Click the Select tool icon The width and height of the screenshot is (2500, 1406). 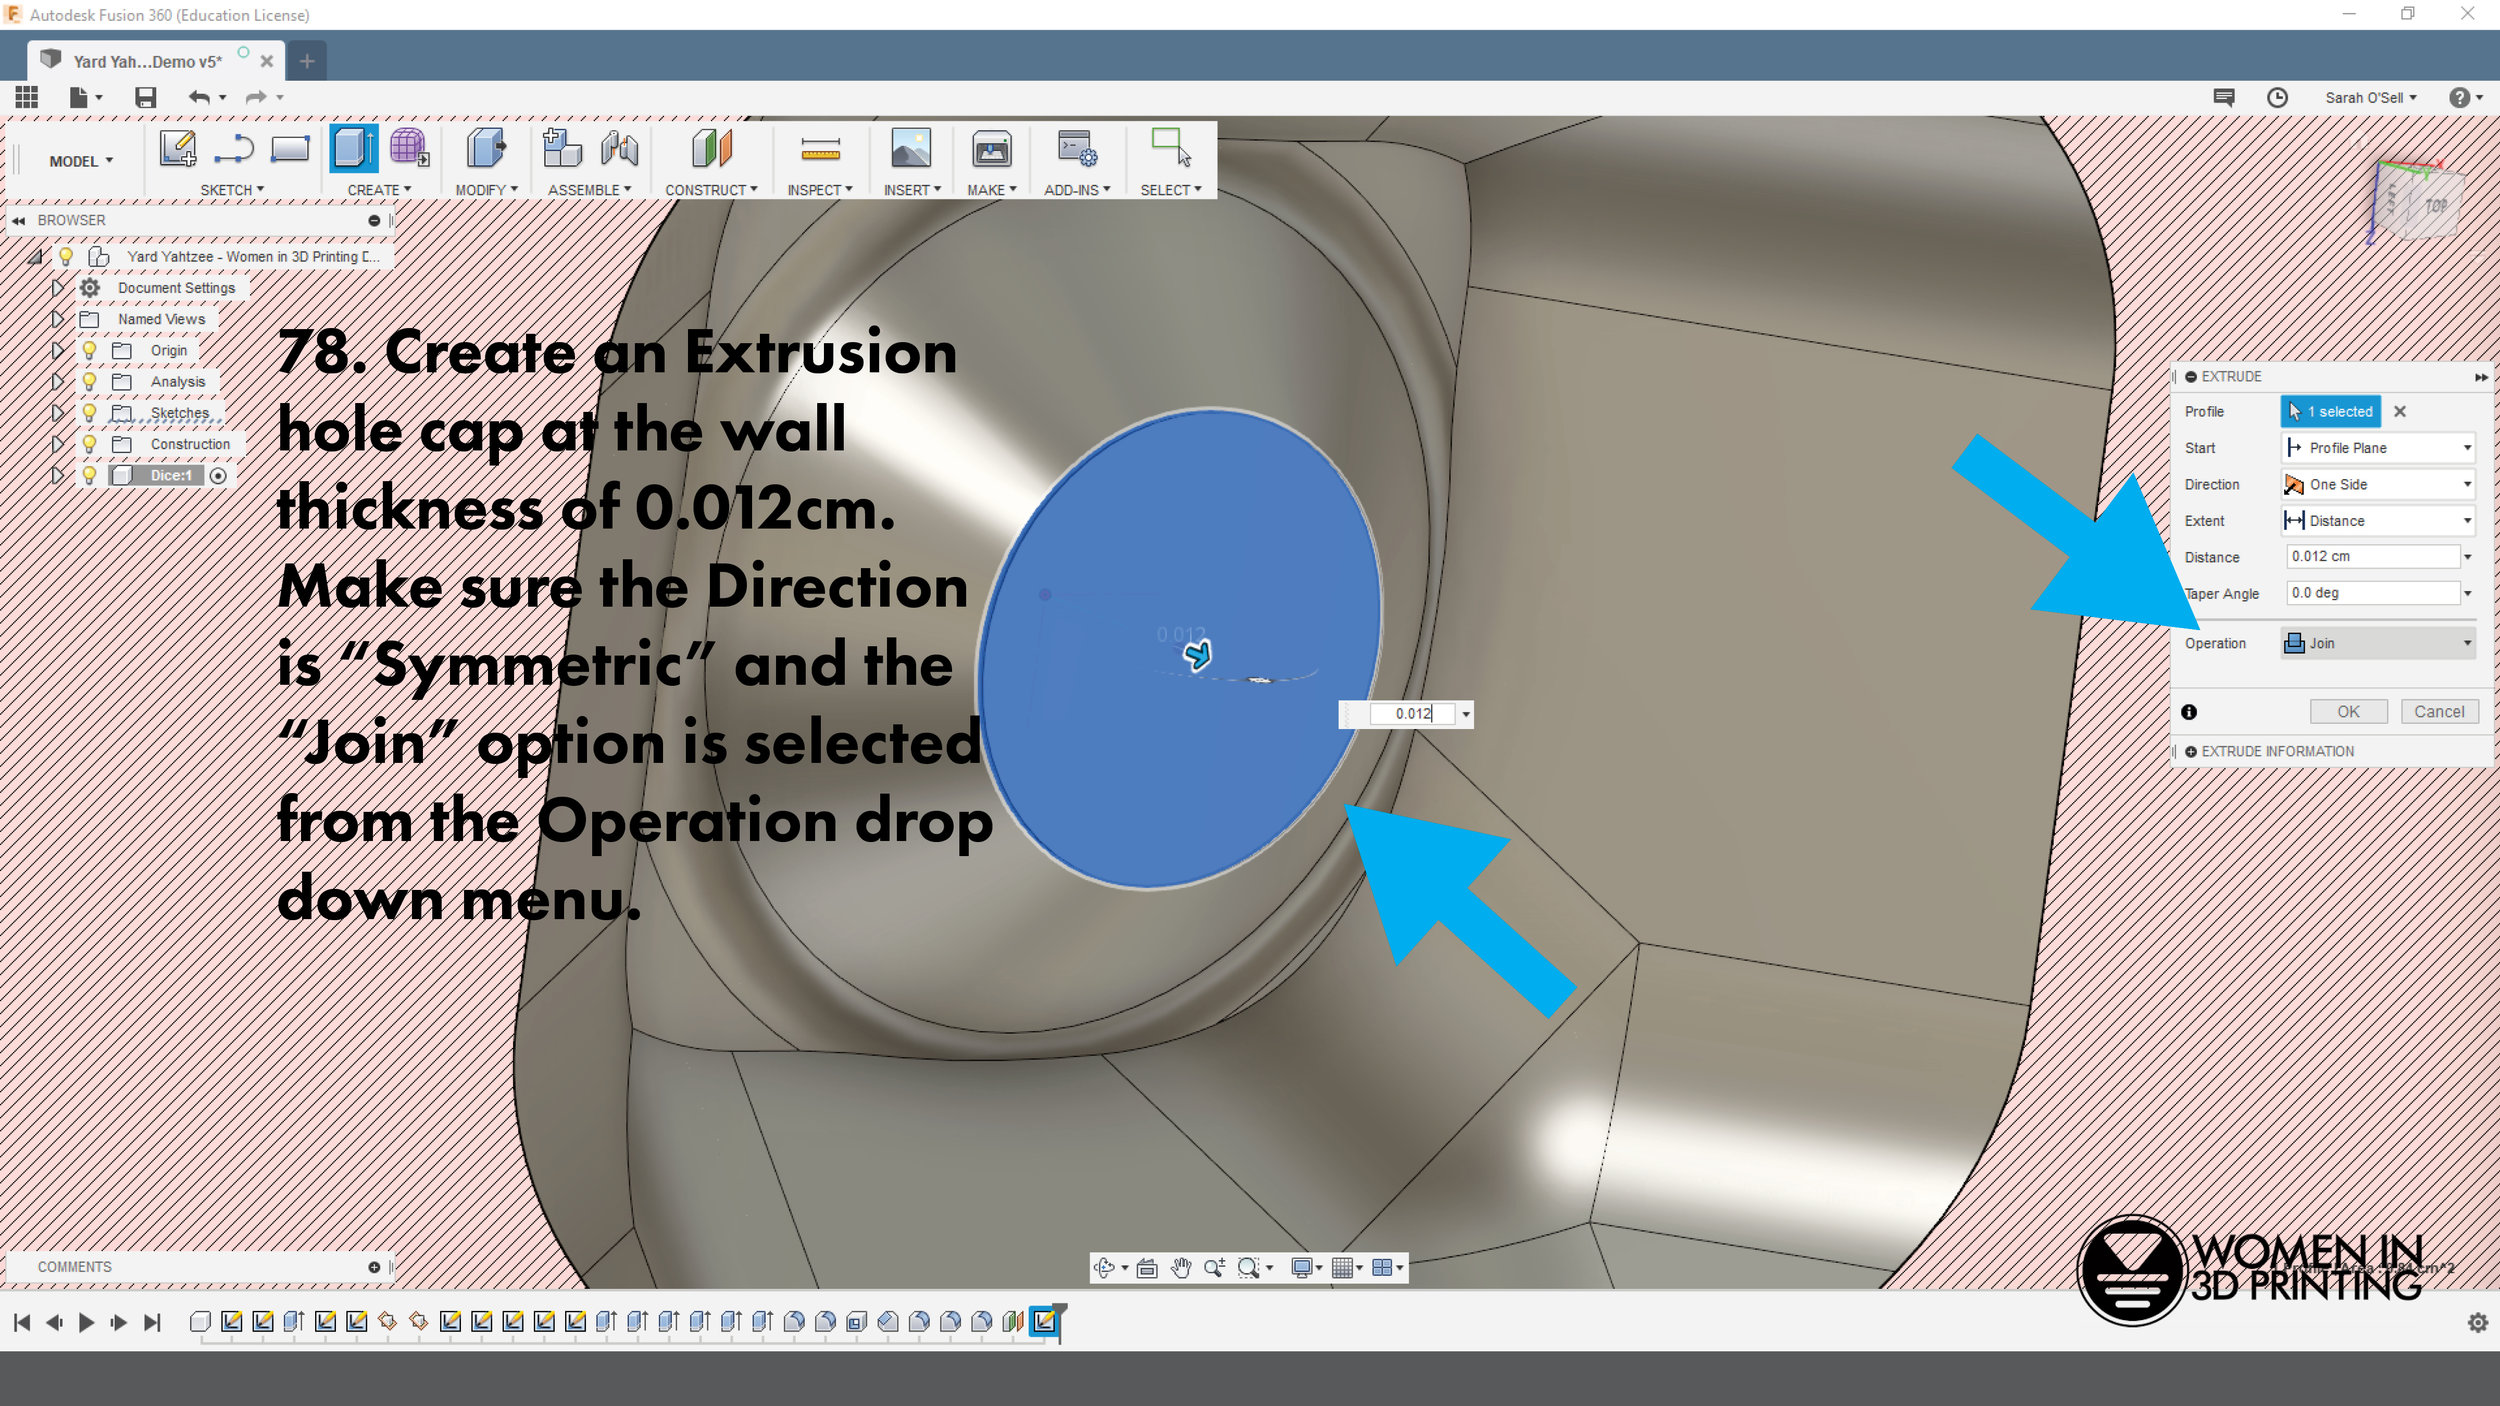pos(1171,148)
